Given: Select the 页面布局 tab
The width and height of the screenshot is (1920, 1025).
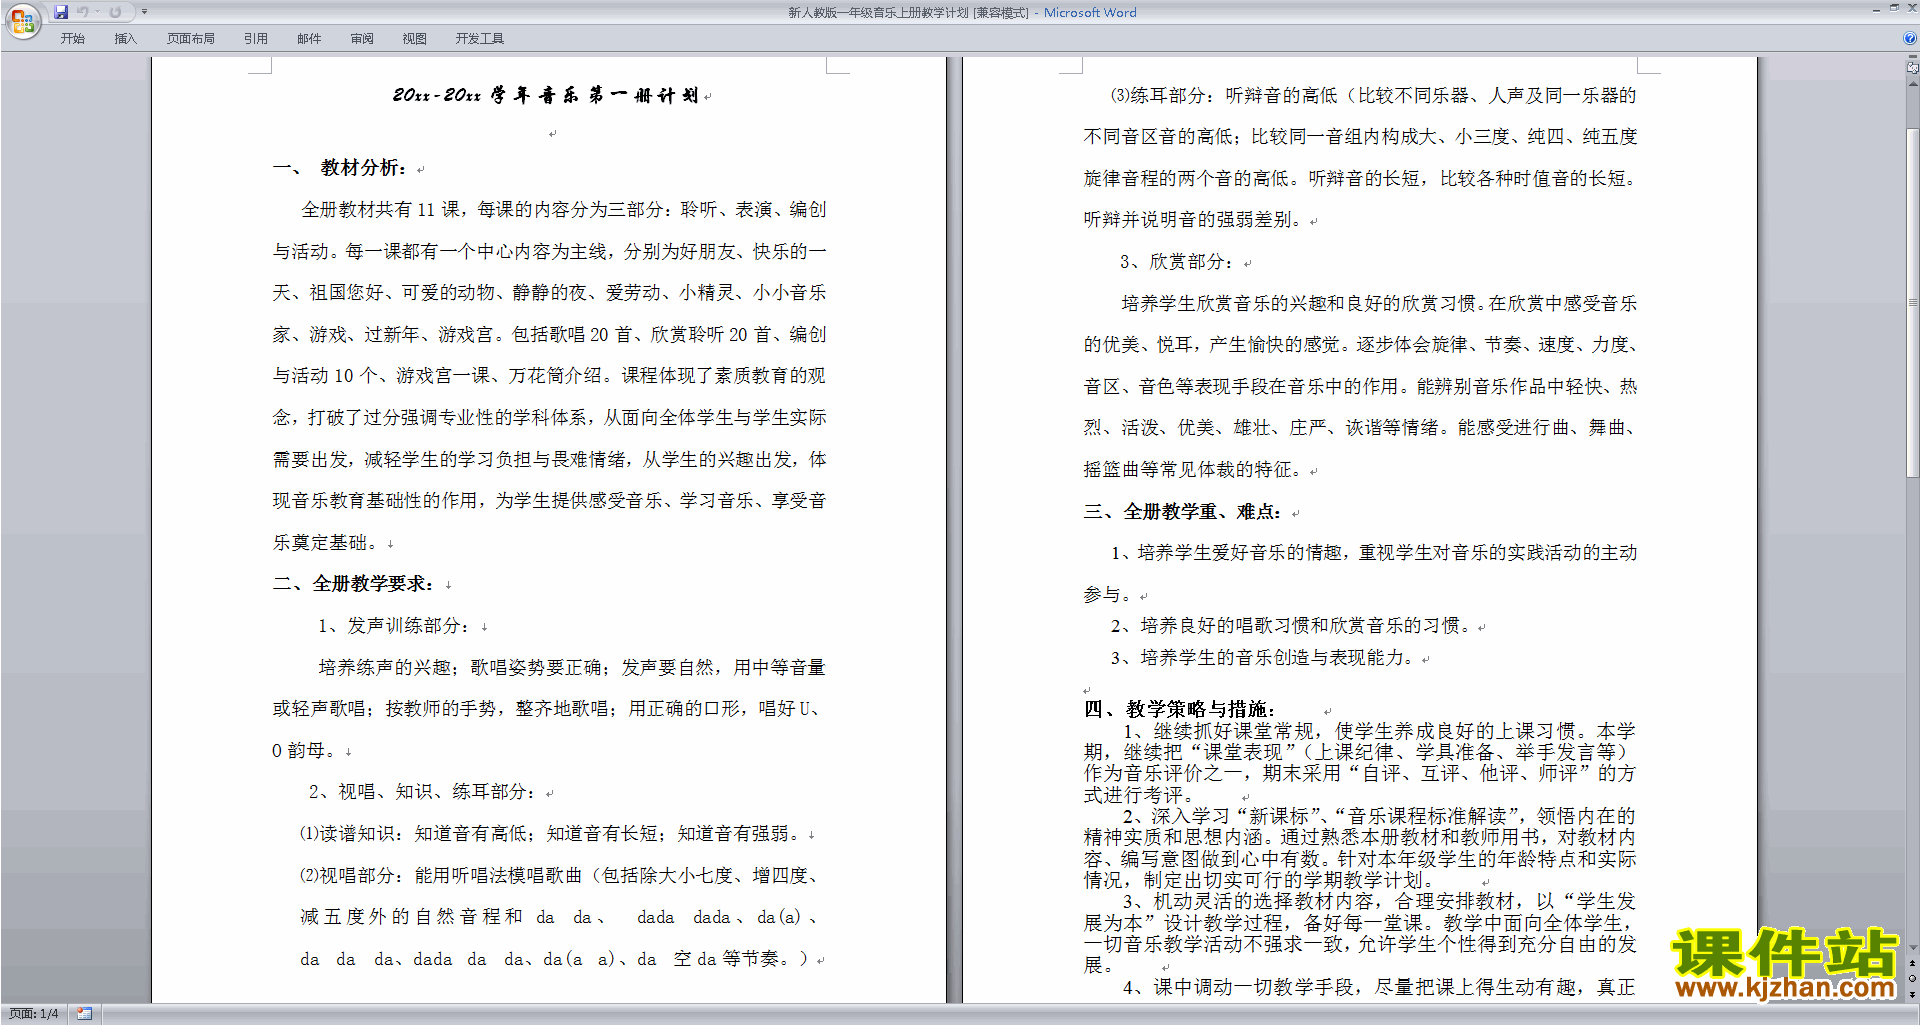Looking at the screenshot, I should tap(190, 39).
